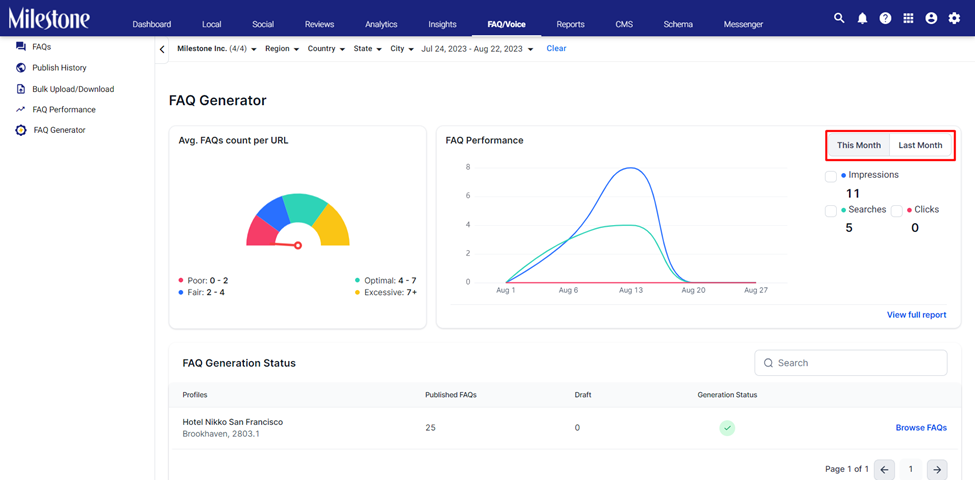The width and height of the screenshot is (975, 480).
Task: Switch to the Reviews tab
Action: 320,24
